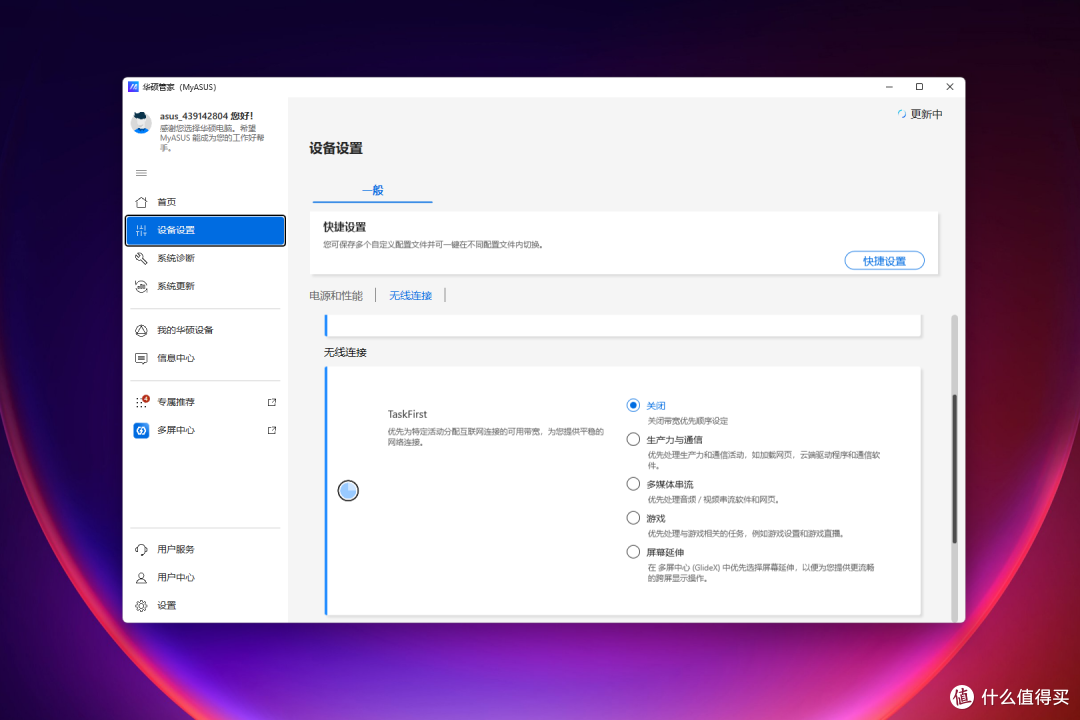Open 用户中心 page
Image resolution: width=1080 pixels, height=720 pixels.
point(205,577)
